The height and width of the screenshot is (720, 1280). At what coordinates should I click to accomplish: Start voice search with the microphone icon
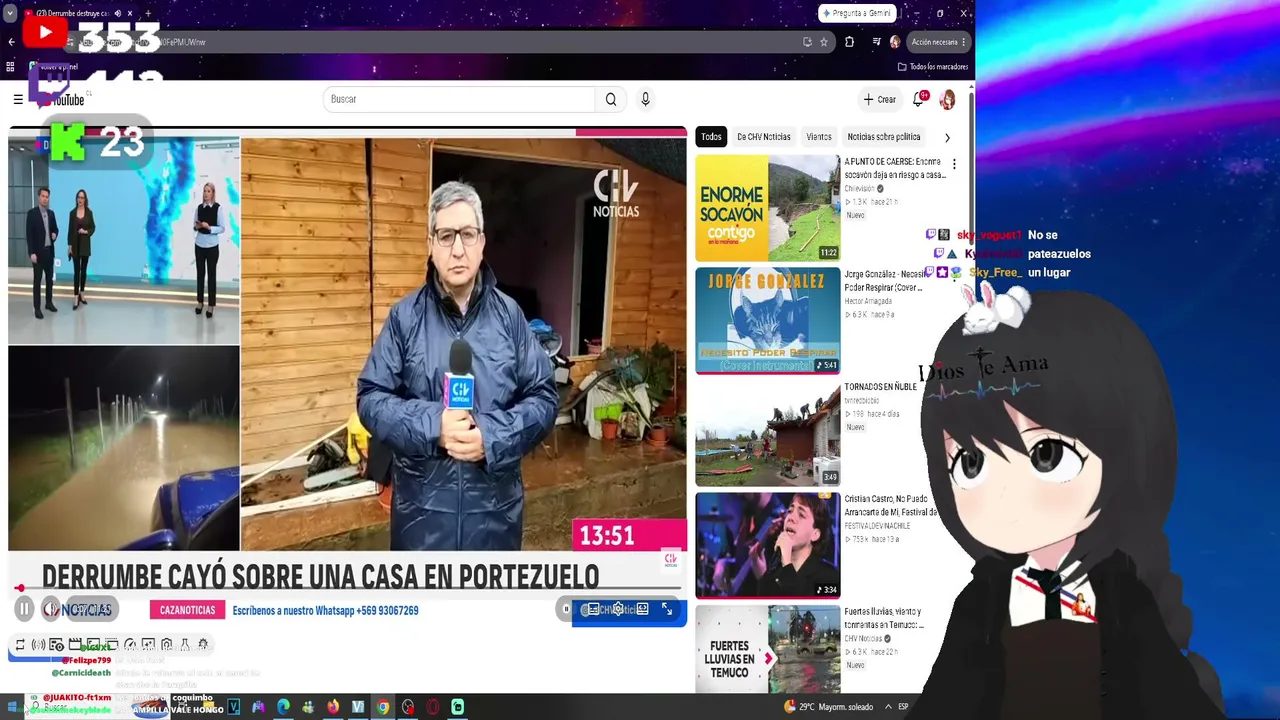click(x=645, y=99)
